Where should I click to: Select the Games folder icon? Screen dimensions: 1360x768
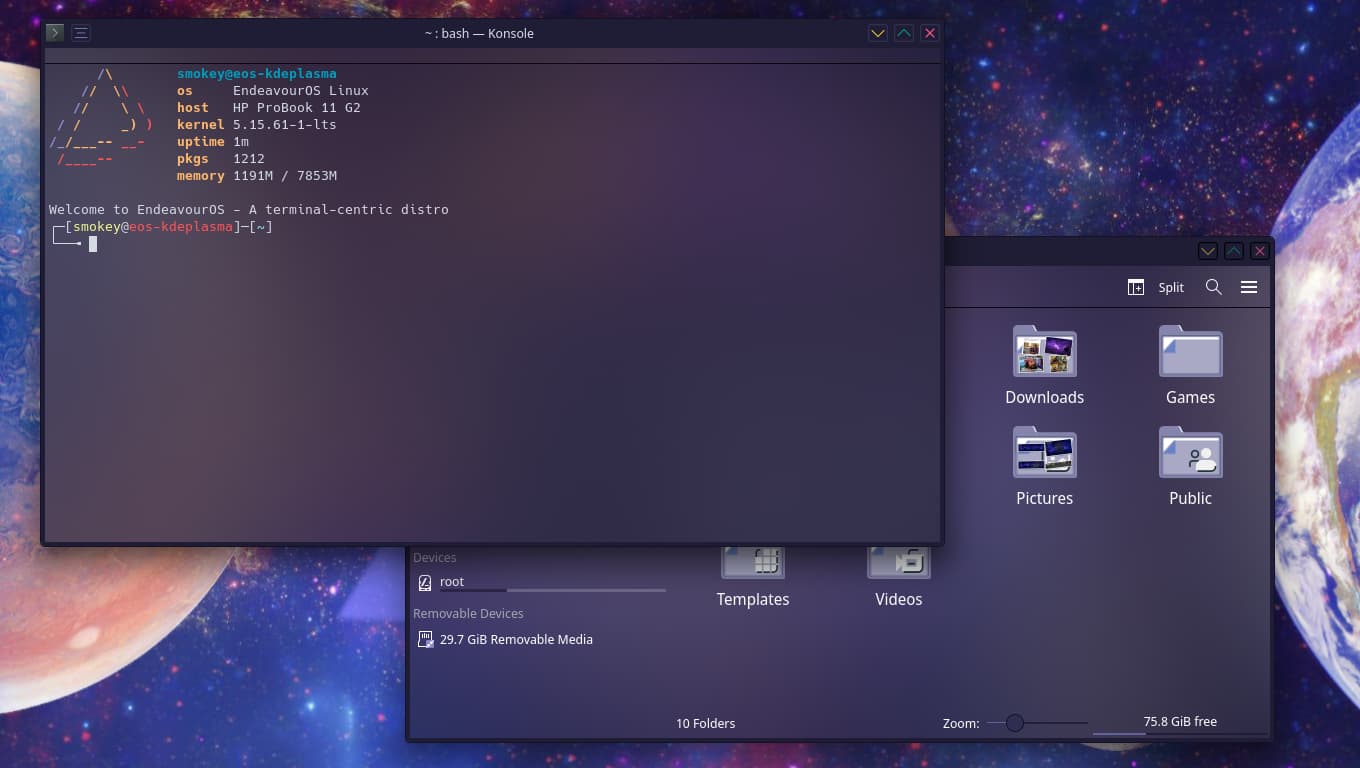point(1190,351)
